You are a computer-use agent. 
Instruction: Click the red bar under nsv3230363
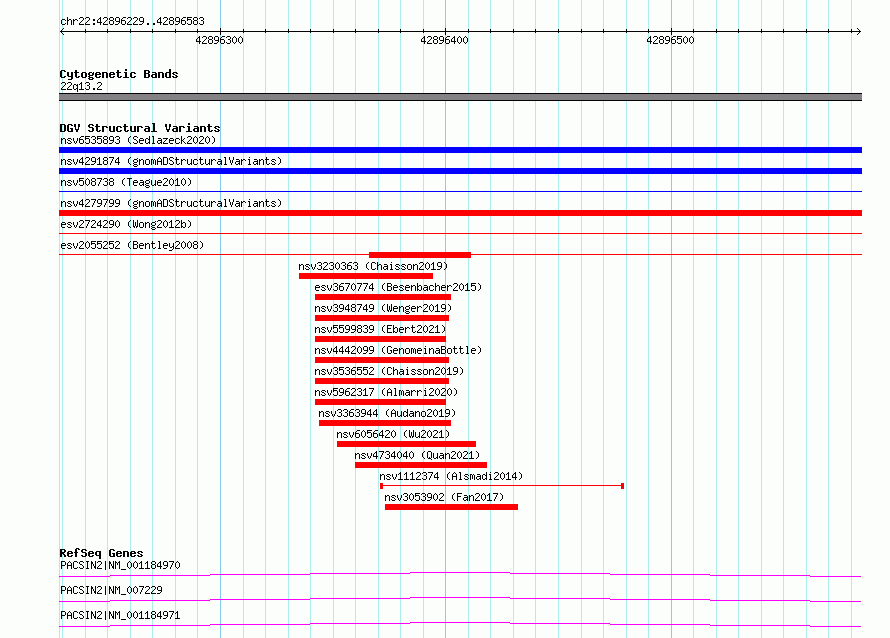[366, 276]
